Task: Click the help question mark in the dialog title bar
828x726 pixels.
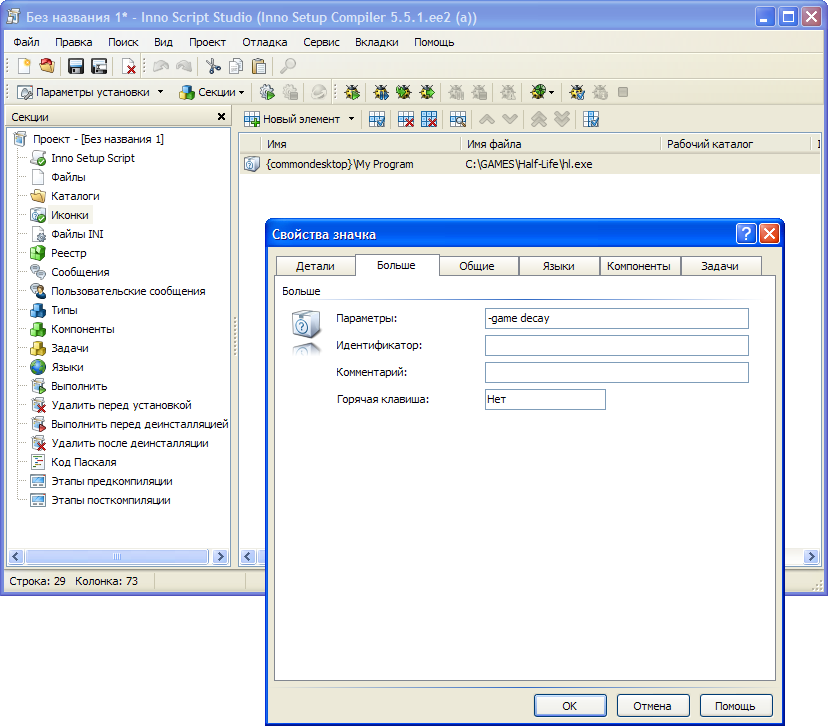Action: point(746,234)
